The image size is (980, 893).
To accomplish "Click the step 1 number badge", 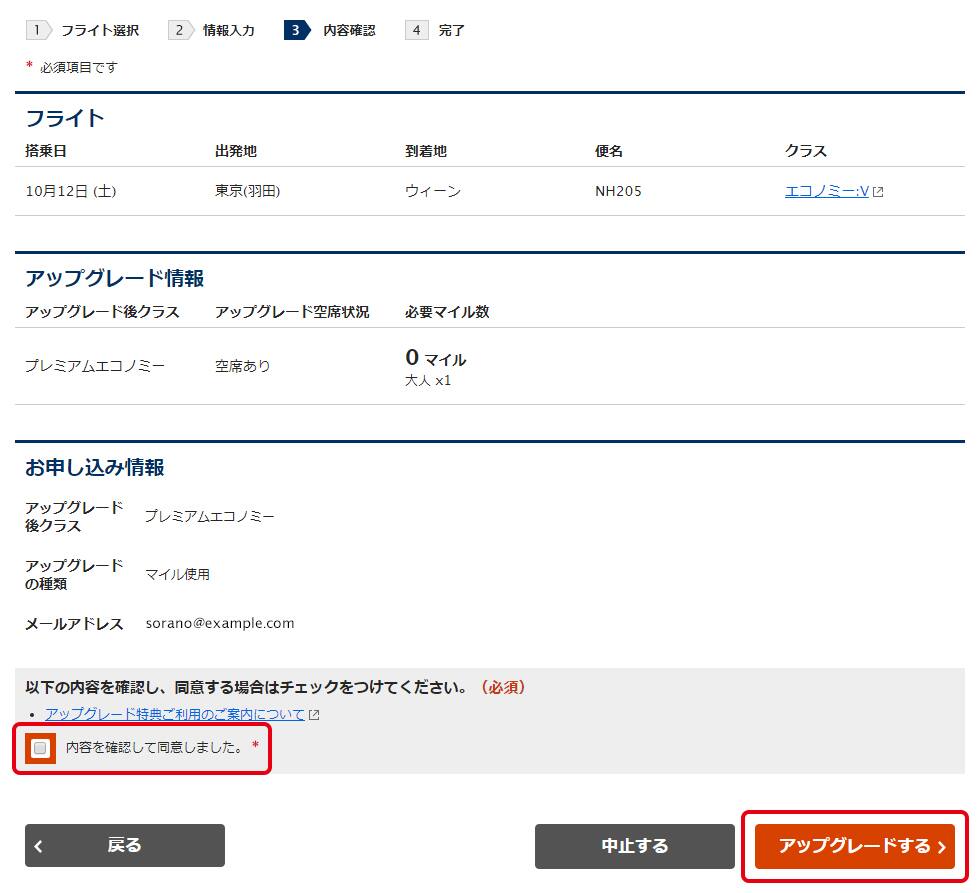I will coord(37,30).
